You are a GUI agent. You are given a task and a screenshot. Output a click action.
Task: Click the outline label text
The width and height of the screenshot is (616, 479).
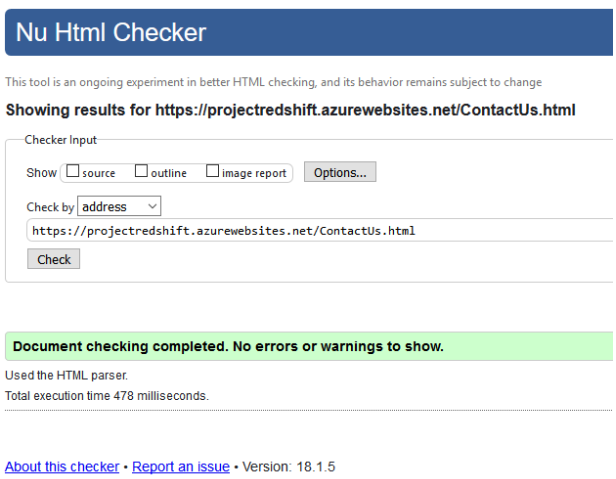pos(169,173)
